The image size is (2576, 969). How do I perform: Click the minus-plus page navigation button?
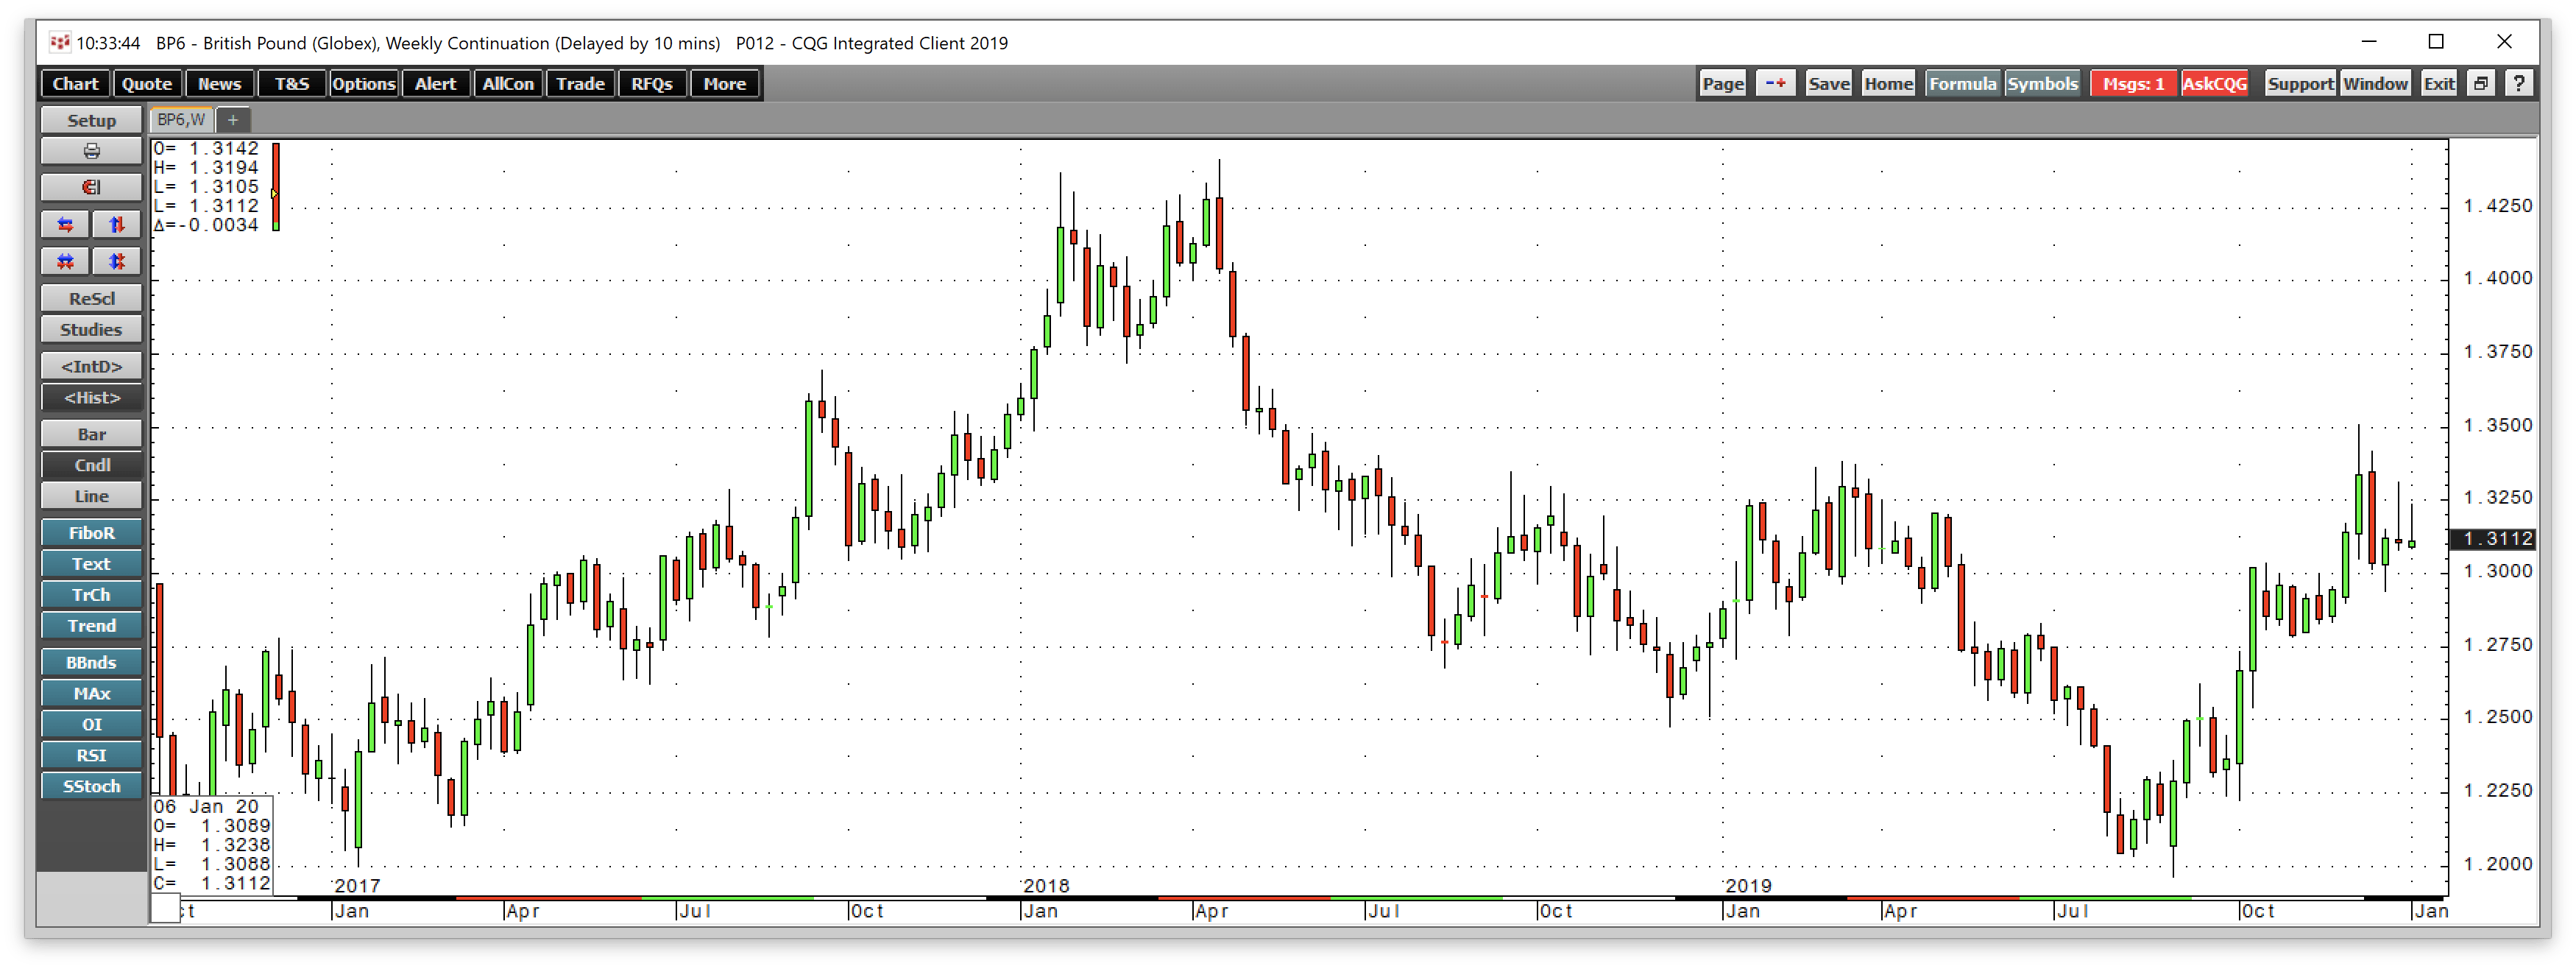[x=1776, y=84]
